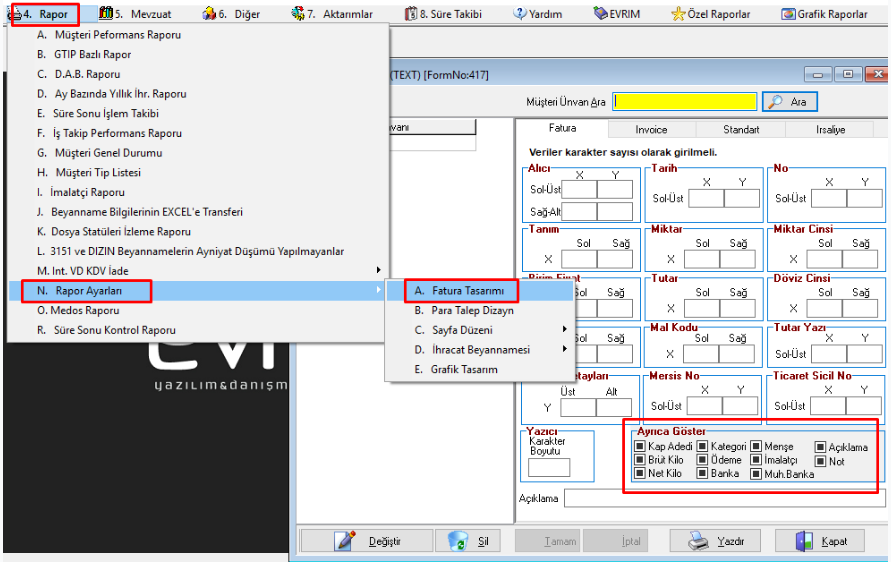The image size is (891, 562).
Task: Expand D. İhracat Beyannamesi submenu
Action: coord(480,350)
